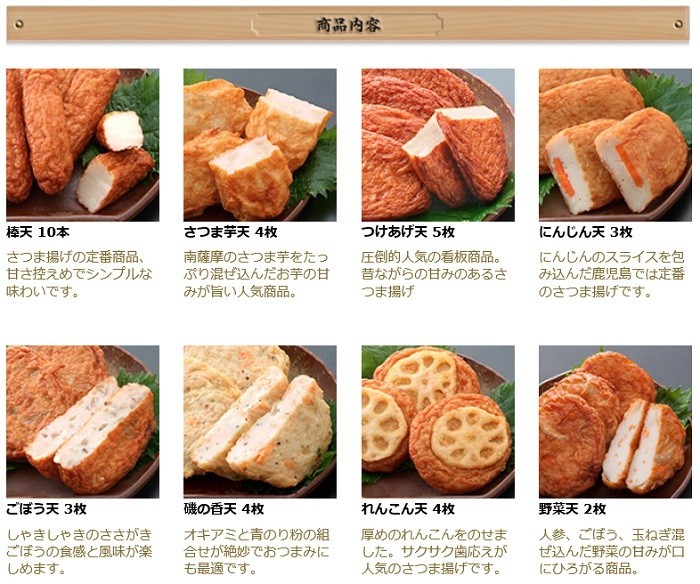Click the にんじん天 carrot fishcake image
Viewport: 700px width, 584px height.
pos(615,145)
